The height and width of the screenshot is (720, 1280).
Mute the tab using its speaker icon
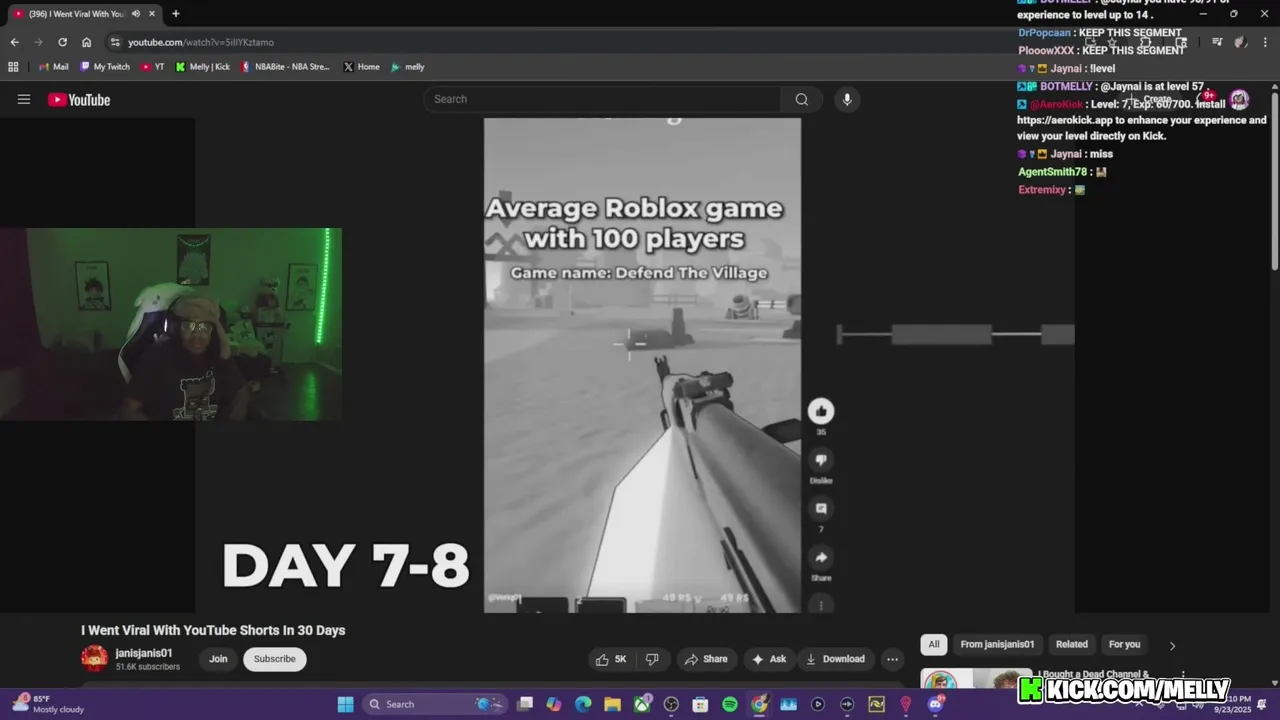(x=135, y=14)
